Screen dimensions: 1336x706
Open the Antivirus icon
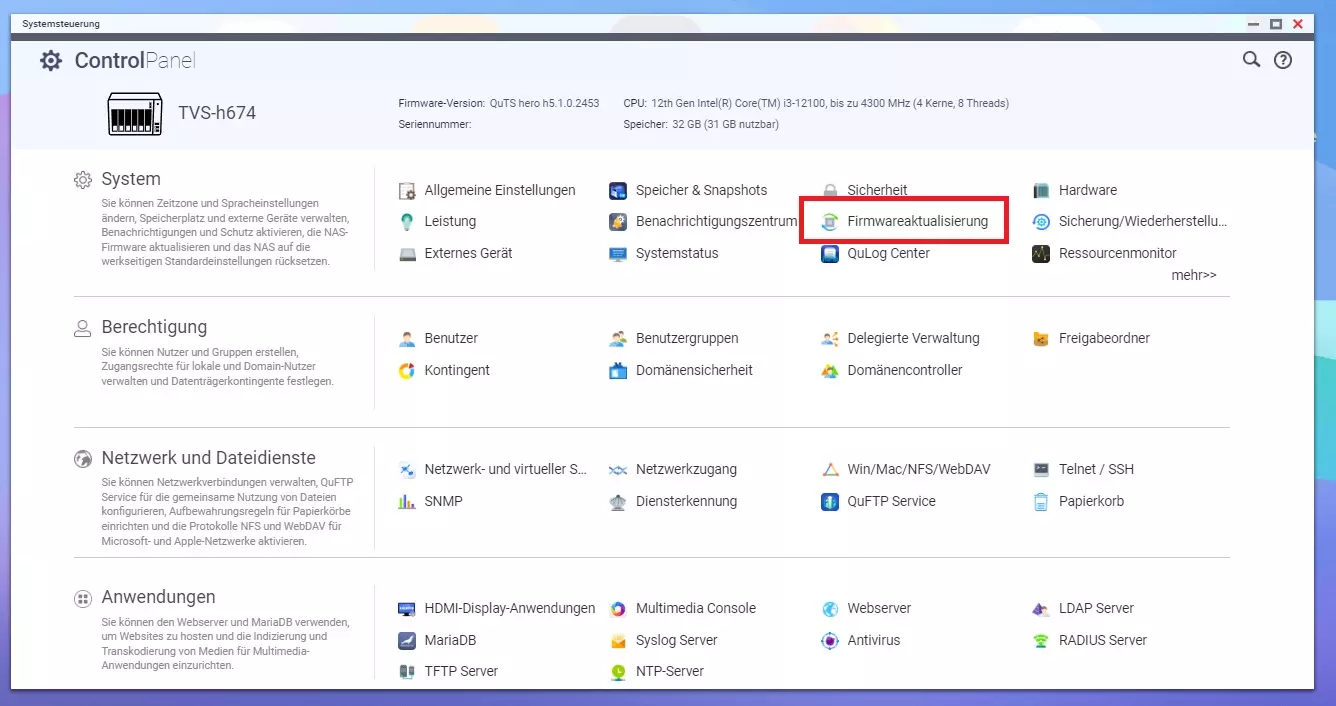pos(830,641)
